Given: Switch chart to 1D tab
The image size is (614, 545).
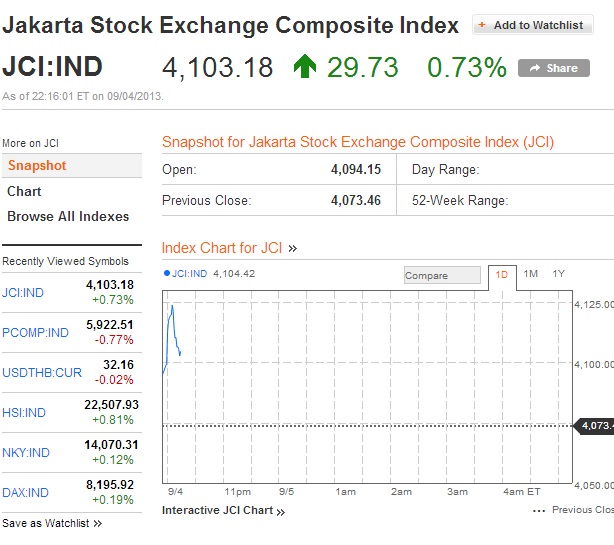Looking at the screenshot, I should (502, 274).
